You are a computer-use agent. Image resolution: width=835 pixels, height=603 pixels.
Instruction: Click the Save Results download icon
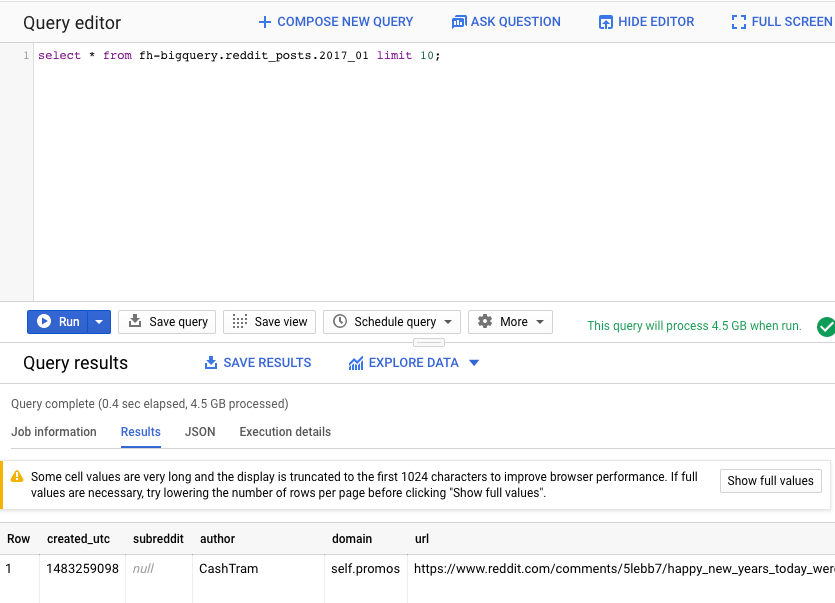[x=211, y=363]
